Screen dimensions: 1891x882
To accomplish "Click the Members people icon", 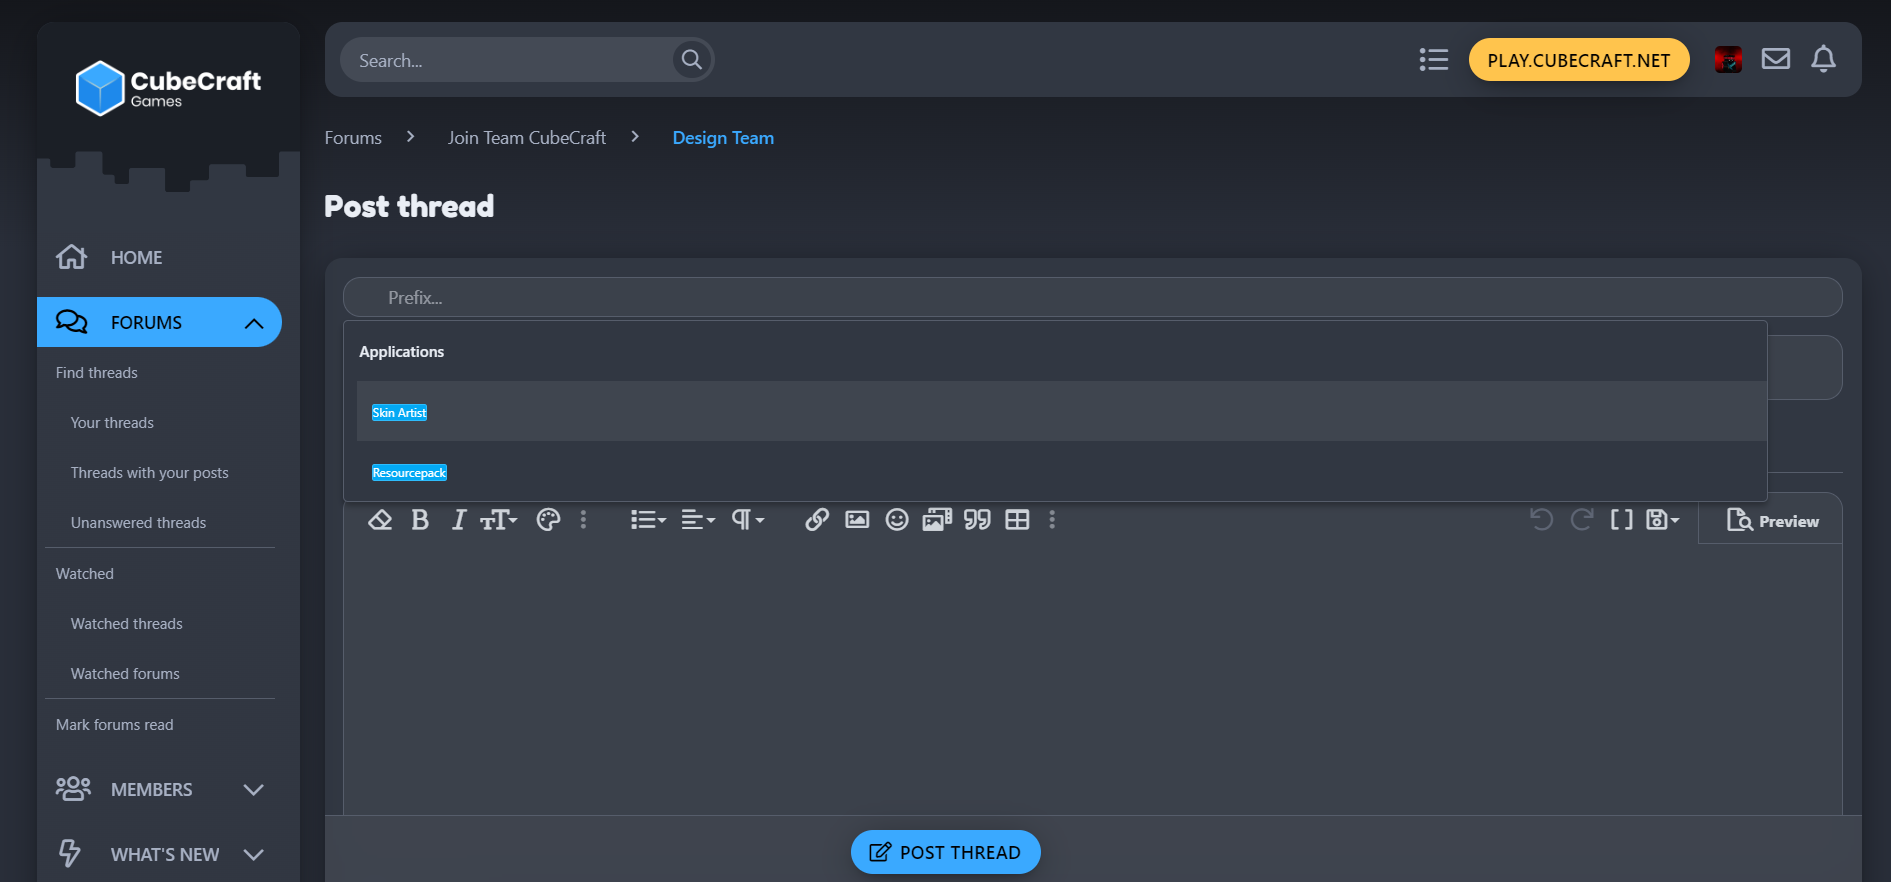I will [73, 789].
